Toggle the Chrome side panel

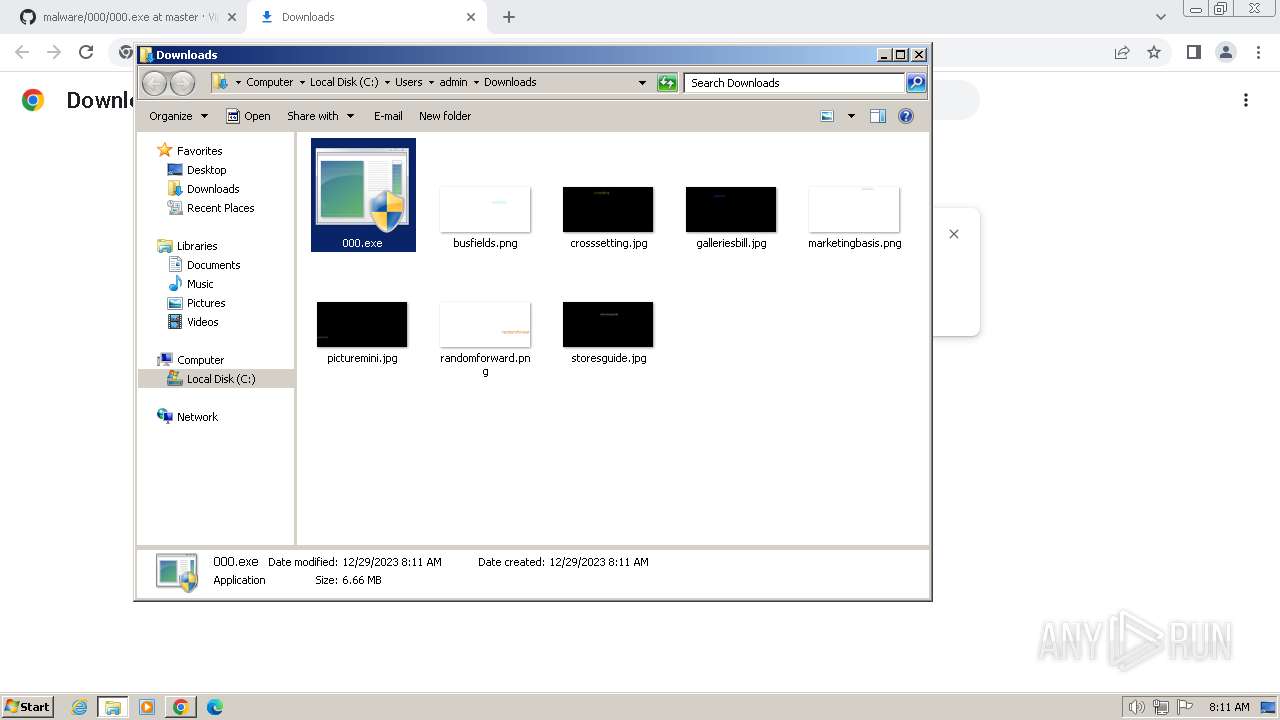tap(1193, 52)
